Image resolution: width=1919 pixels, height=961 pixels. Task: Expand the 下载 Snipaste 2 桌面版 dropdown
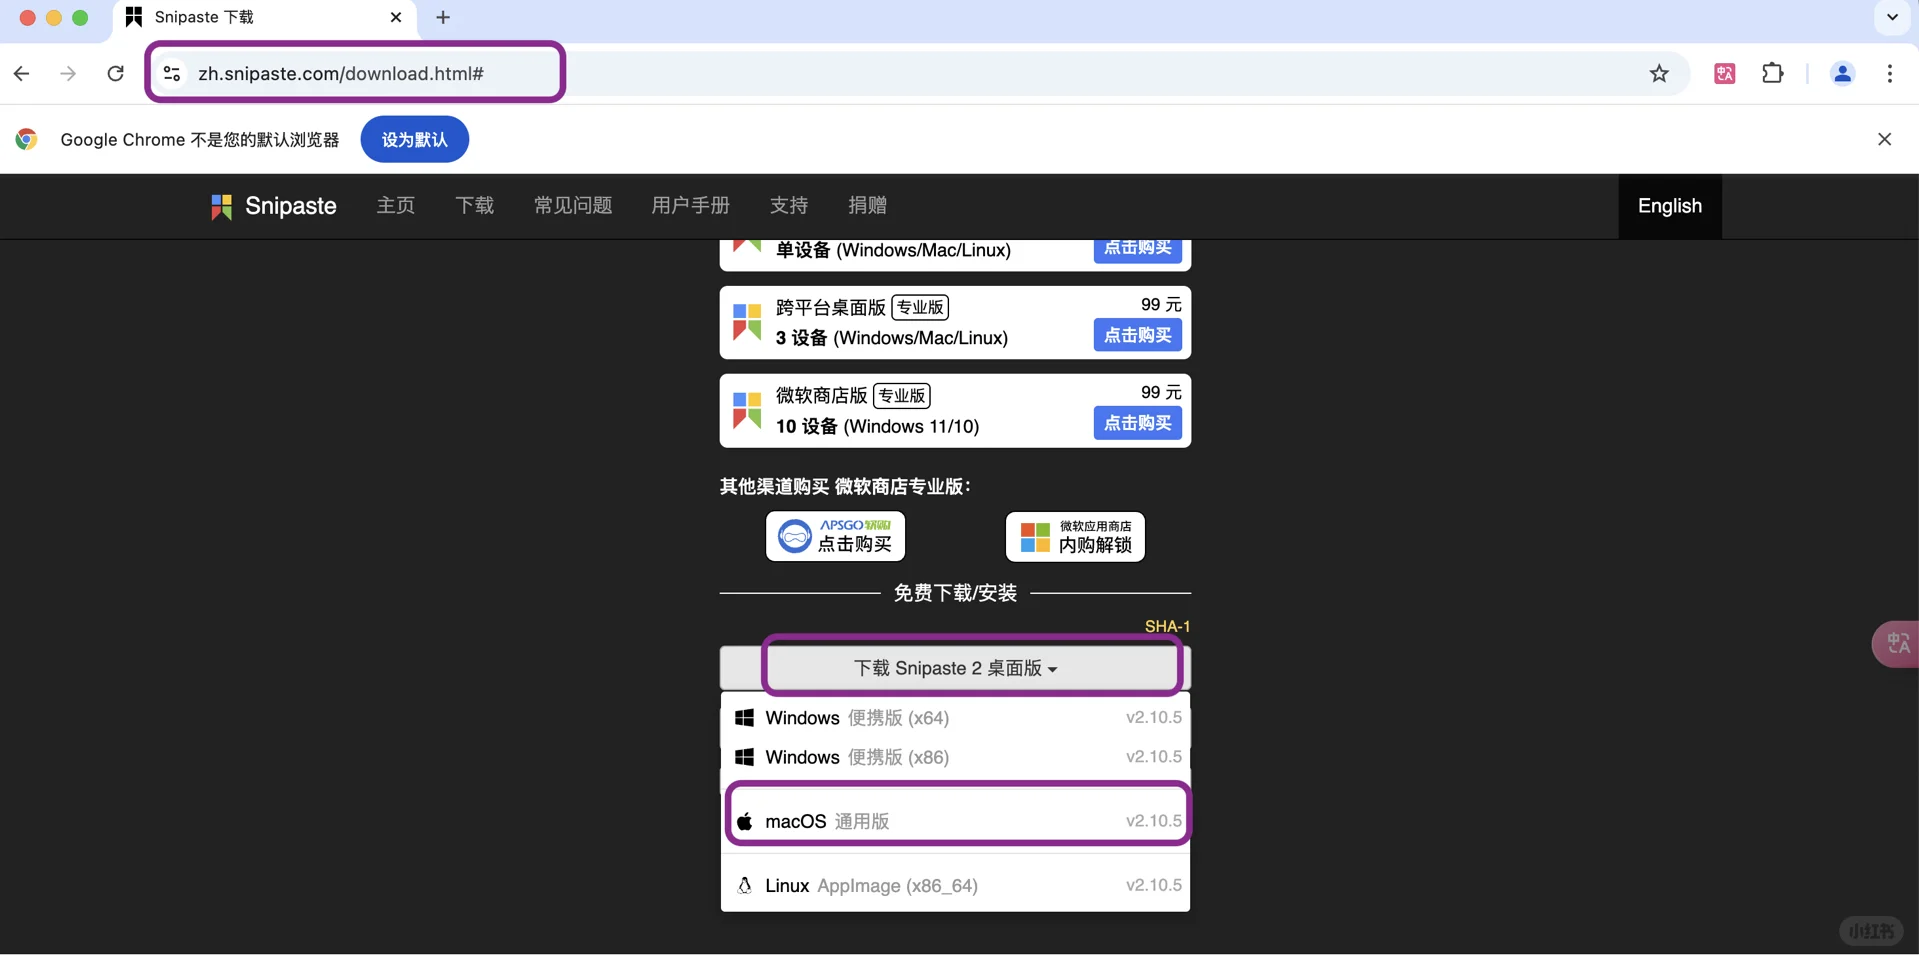[x=955, y=668]
